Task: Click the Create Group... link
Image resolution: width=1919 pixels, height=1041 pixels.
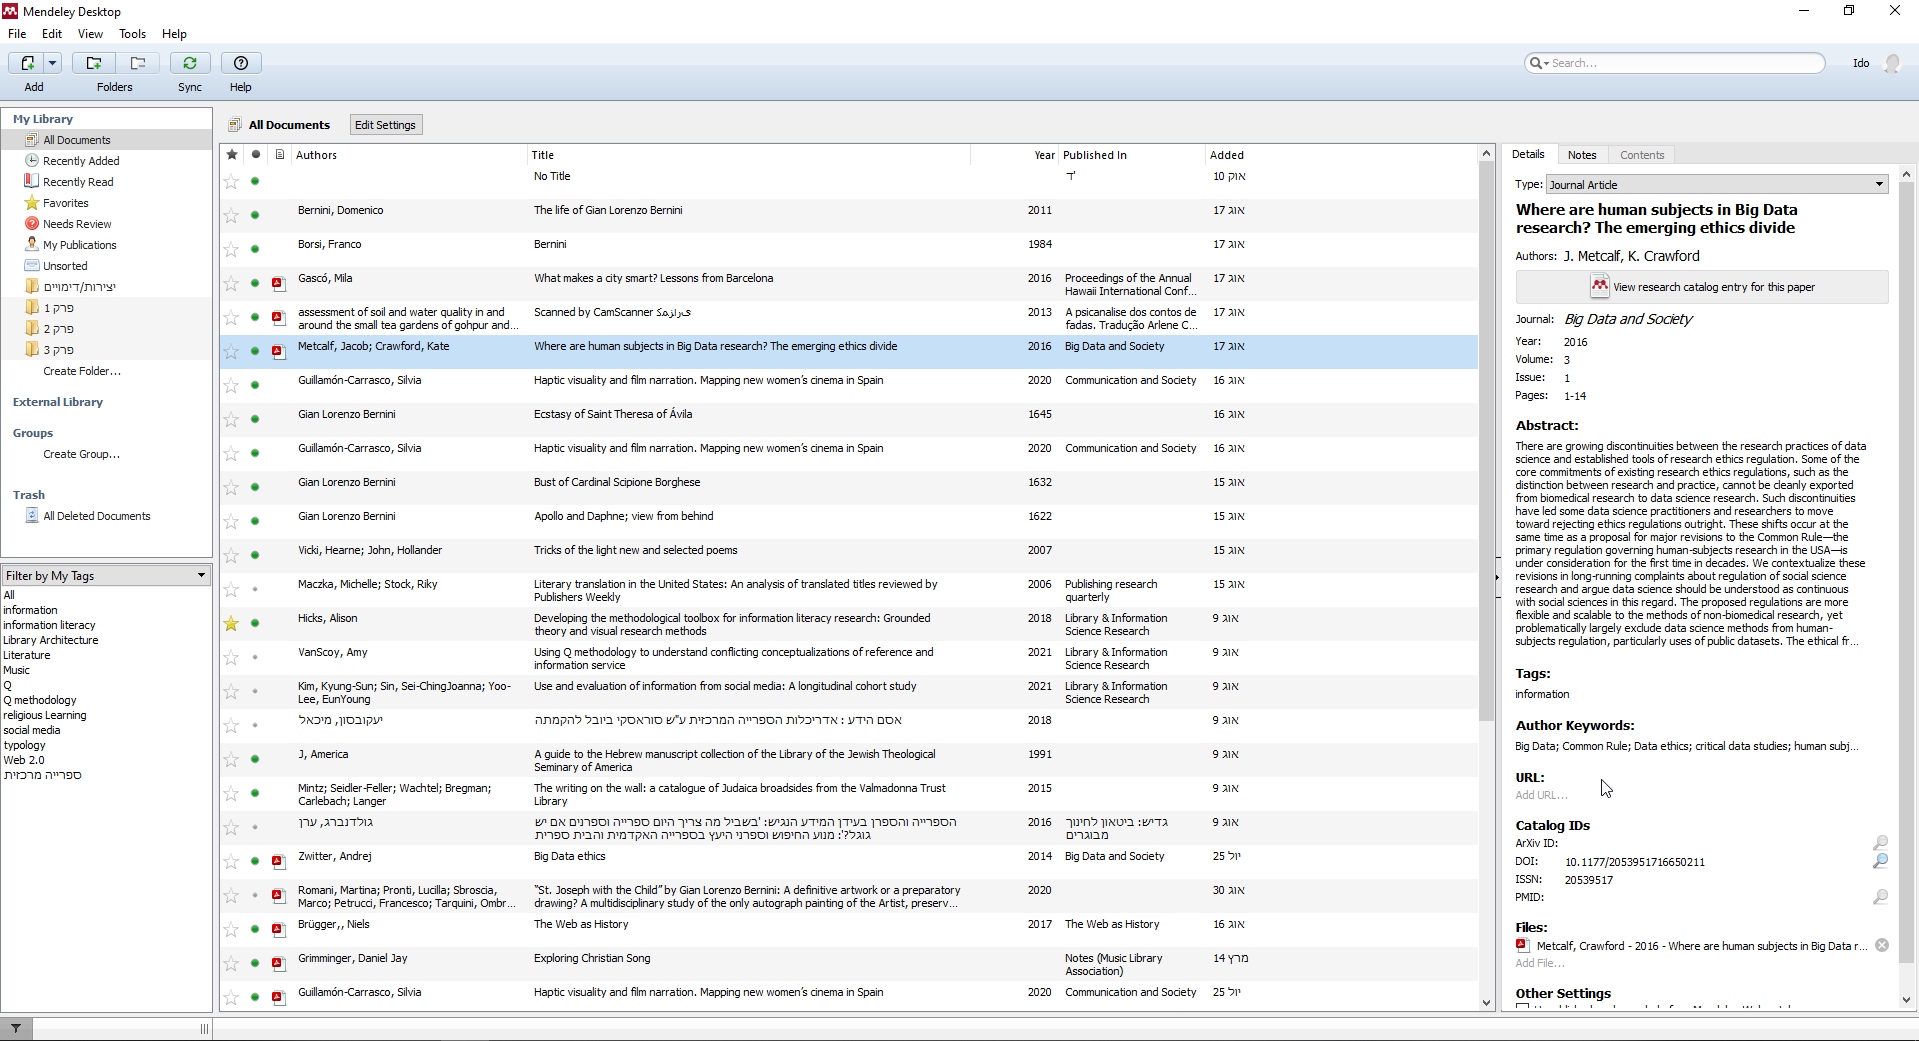Action: click(81, 454)
